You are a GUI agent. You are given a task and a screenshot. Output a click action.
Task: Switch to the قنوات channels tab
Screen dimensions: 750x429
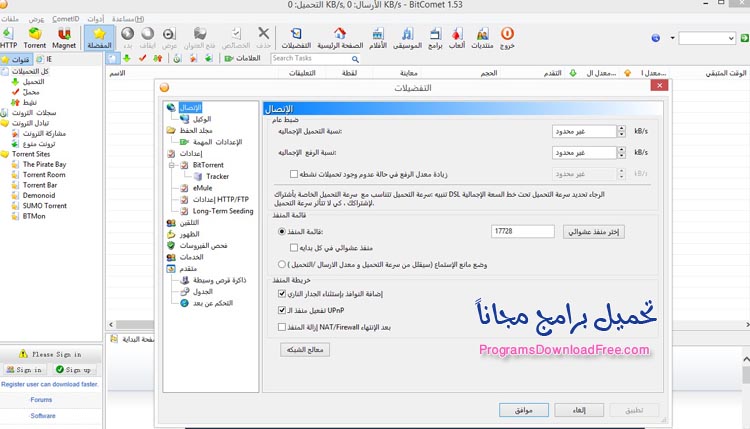[16, 59]
